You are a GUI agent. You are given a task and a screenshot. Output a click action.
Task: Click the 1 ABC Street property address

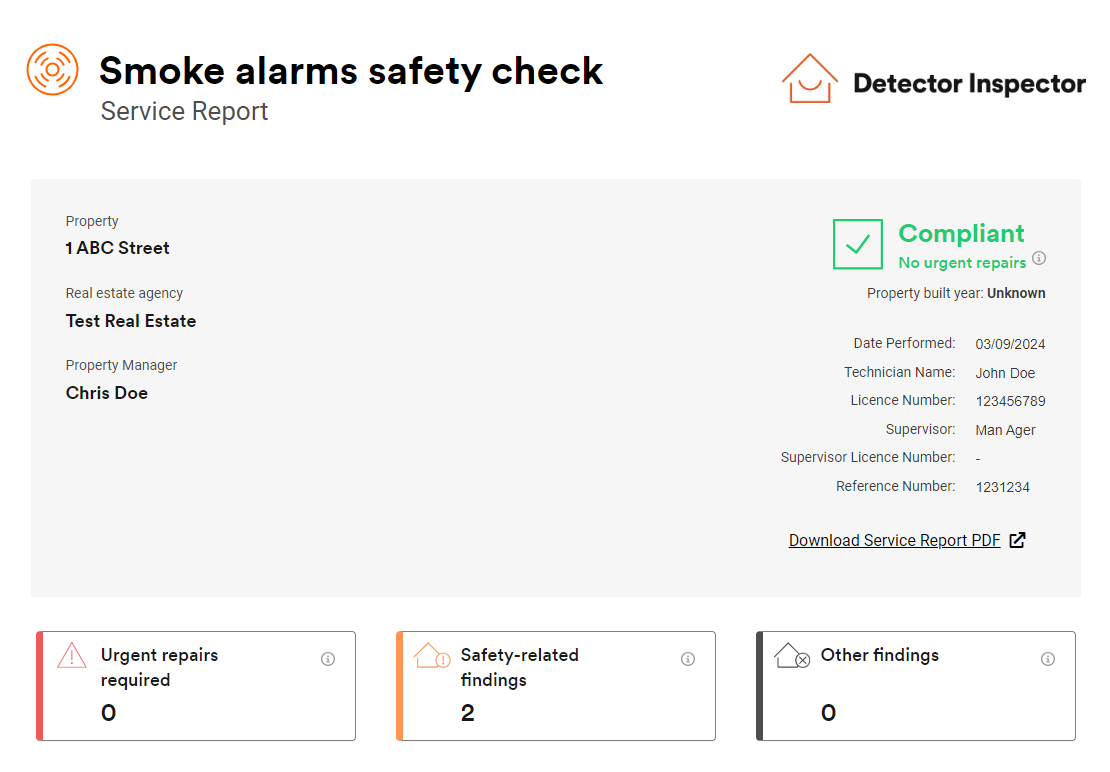(x=118, y=248)
